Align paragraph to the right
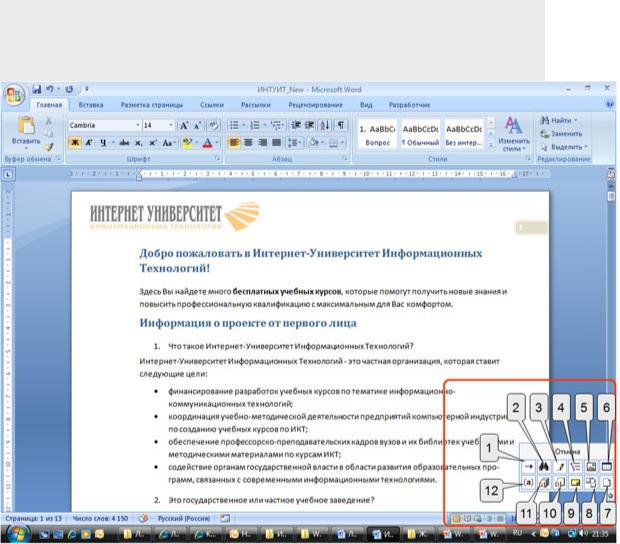The image size is (620, 544). 262,142
